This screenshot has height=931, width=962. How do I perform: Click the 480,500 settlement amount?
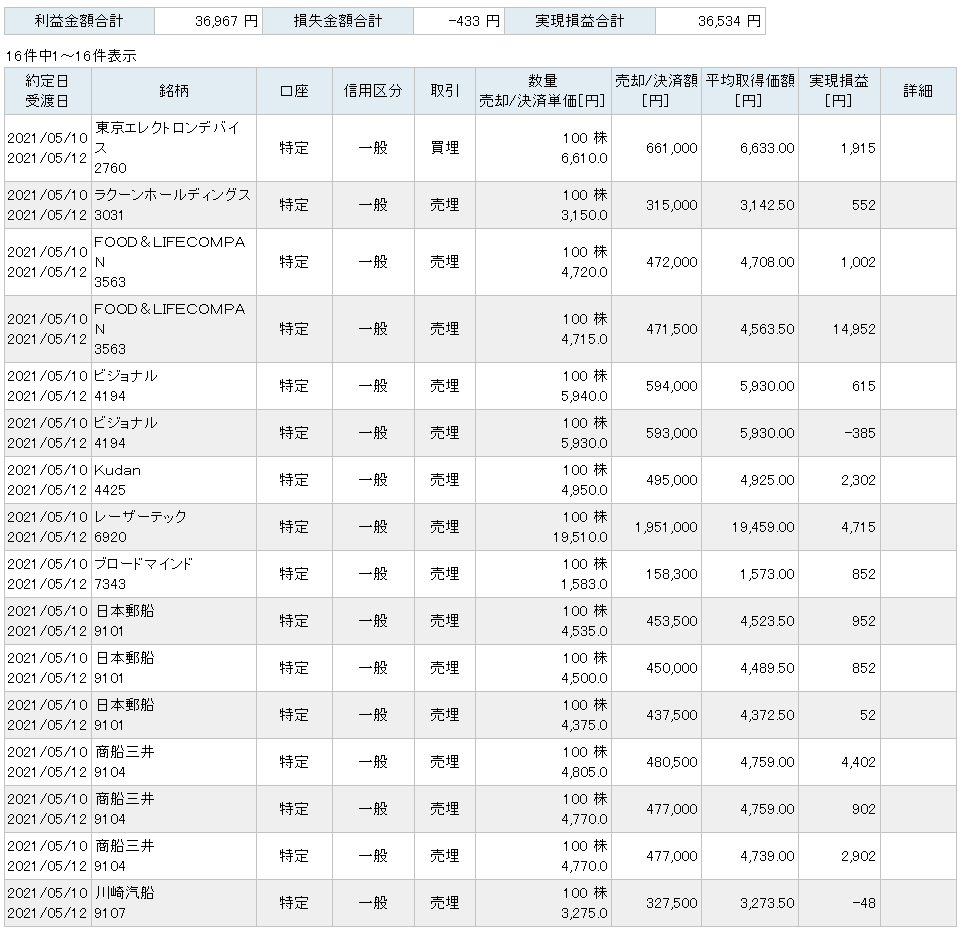pos(671,762)
